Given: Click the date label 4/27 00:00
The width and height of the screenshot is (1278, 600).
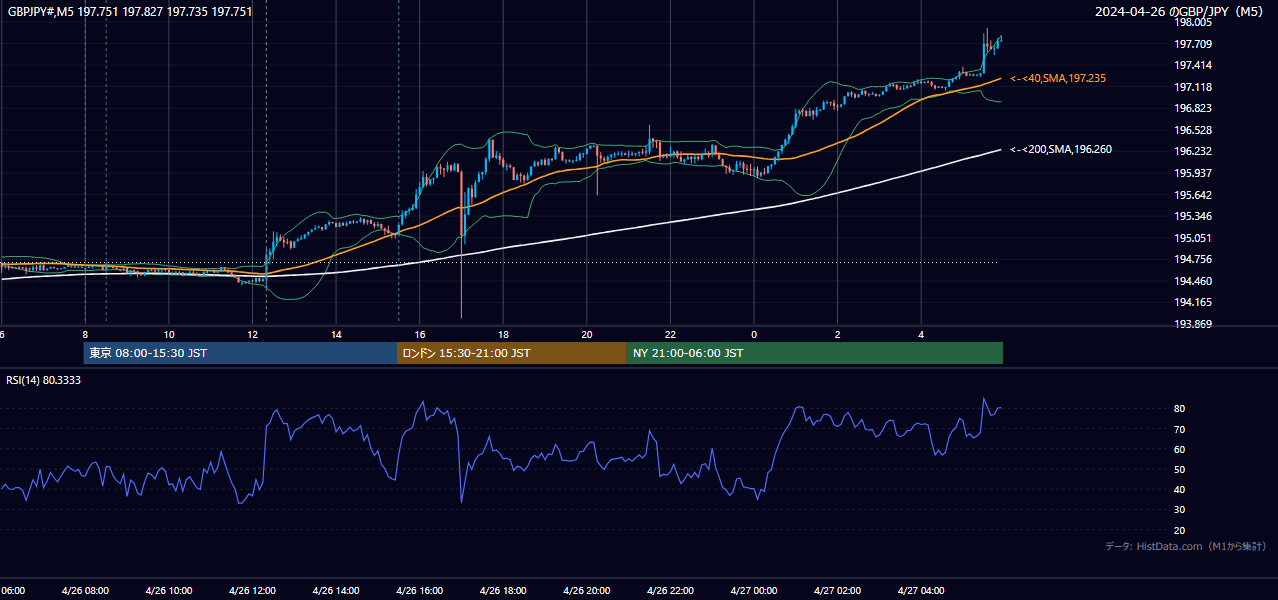Looking at the screenshot, I should tap(754, 591).
